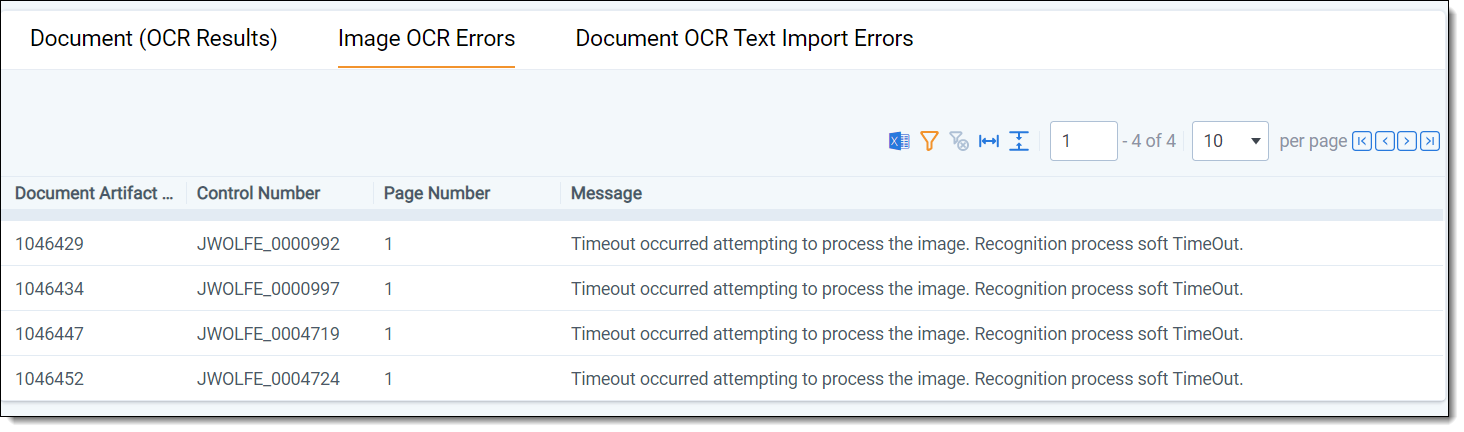
Task: Select row with control number JWOLFE_0000992
Action: (268, 244)
